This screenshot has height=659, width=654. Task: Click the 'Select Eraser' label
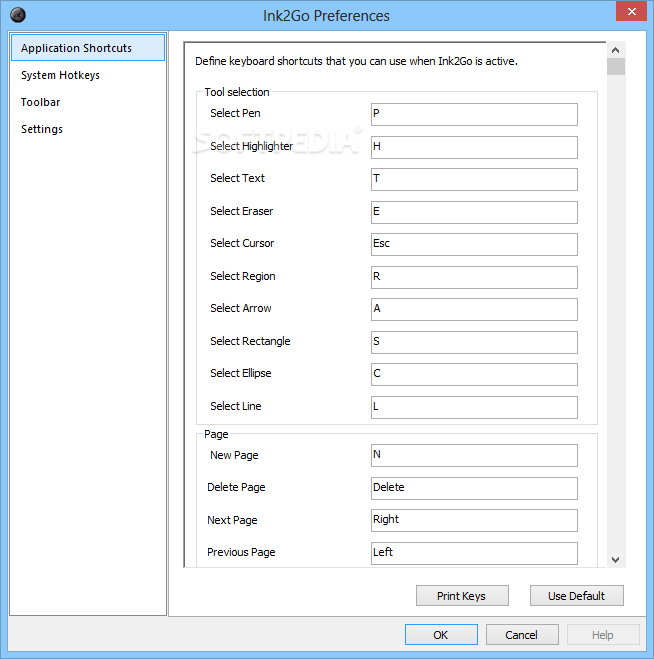(242, 211)
